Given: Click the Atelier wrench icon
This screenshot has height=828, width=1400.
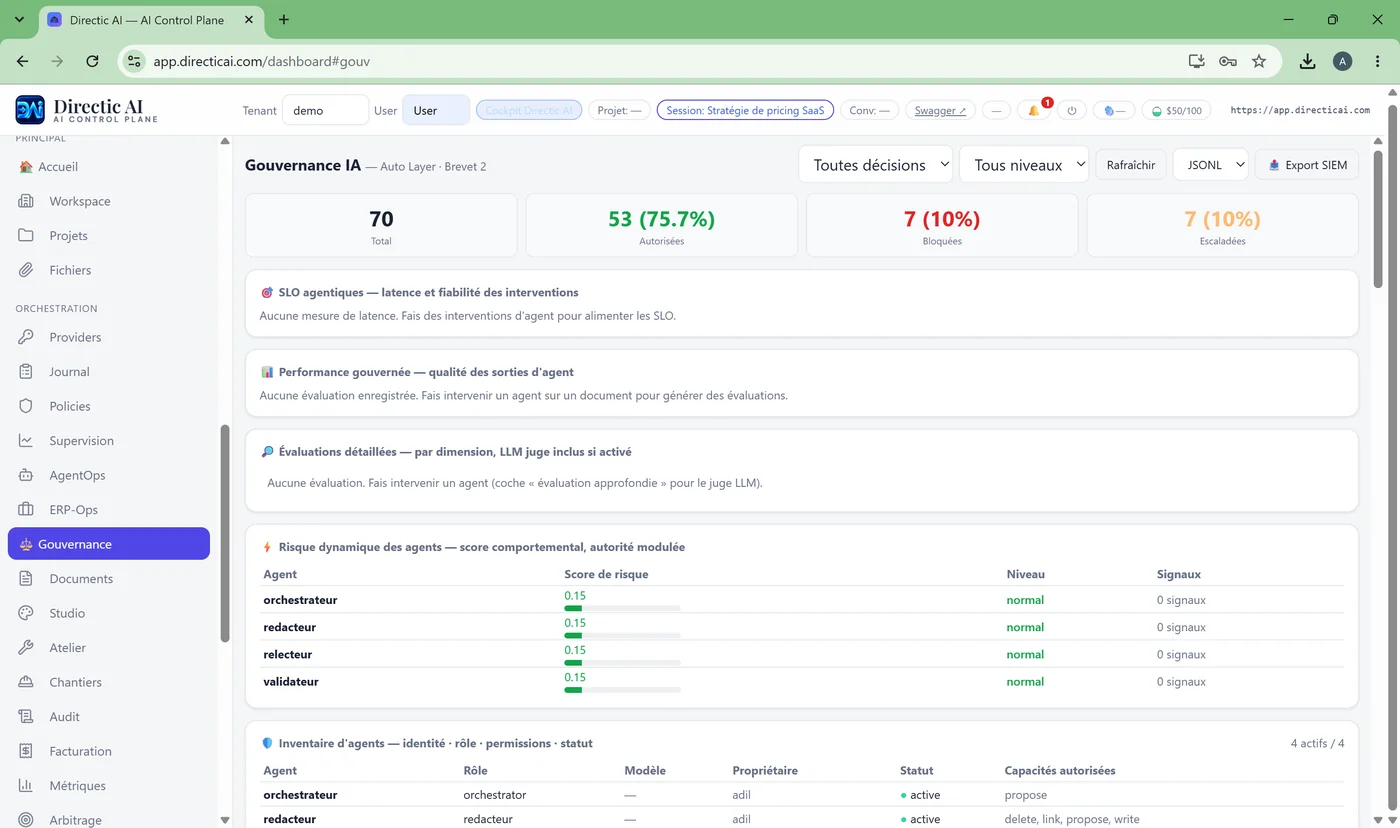Looking at the screenshot, I should 27,648.
